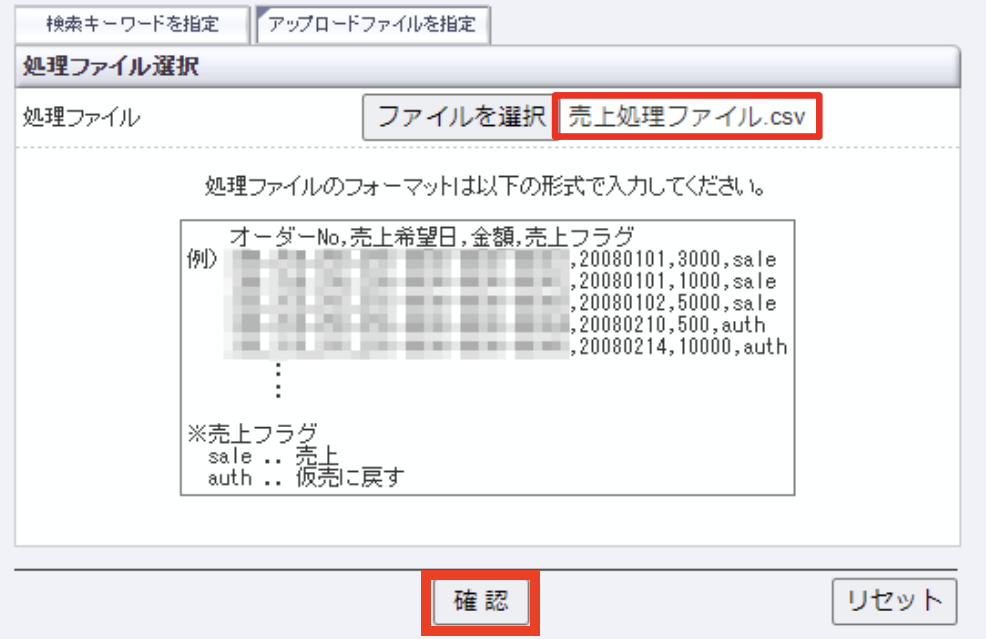Click the 処理ファイル選択 section header
The width and height of the screenshot is (986, 639).
click(487, 66)
